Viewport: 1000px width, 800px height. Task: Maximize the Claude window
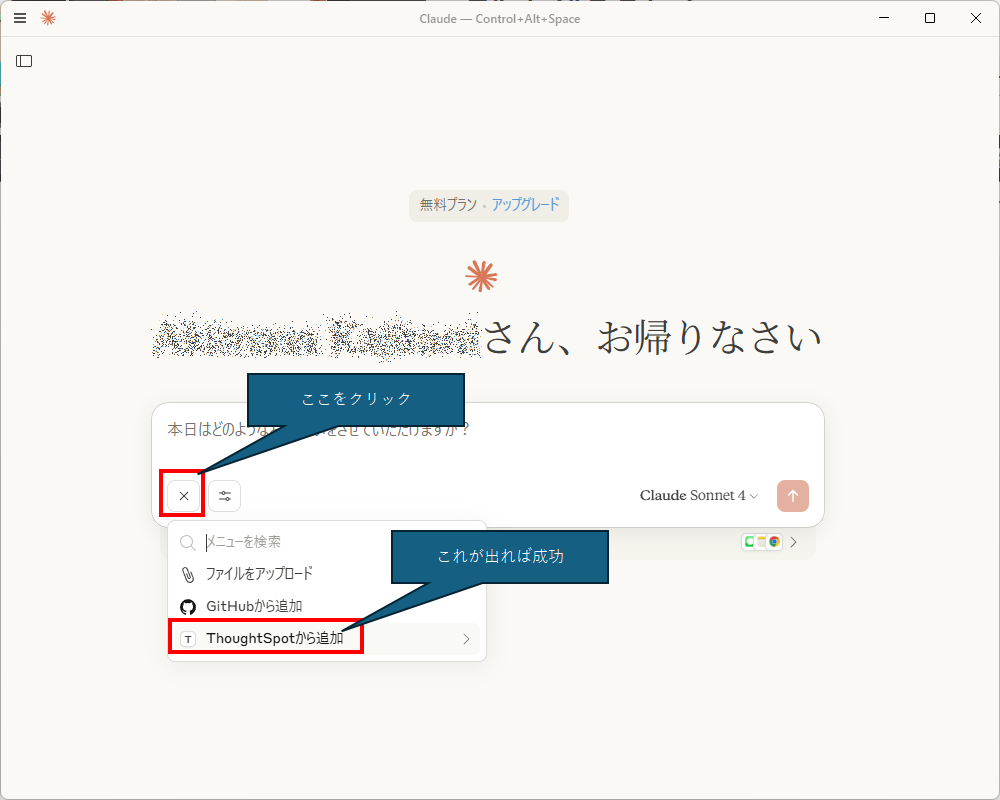pyautogui.click(x=930, y=18)
